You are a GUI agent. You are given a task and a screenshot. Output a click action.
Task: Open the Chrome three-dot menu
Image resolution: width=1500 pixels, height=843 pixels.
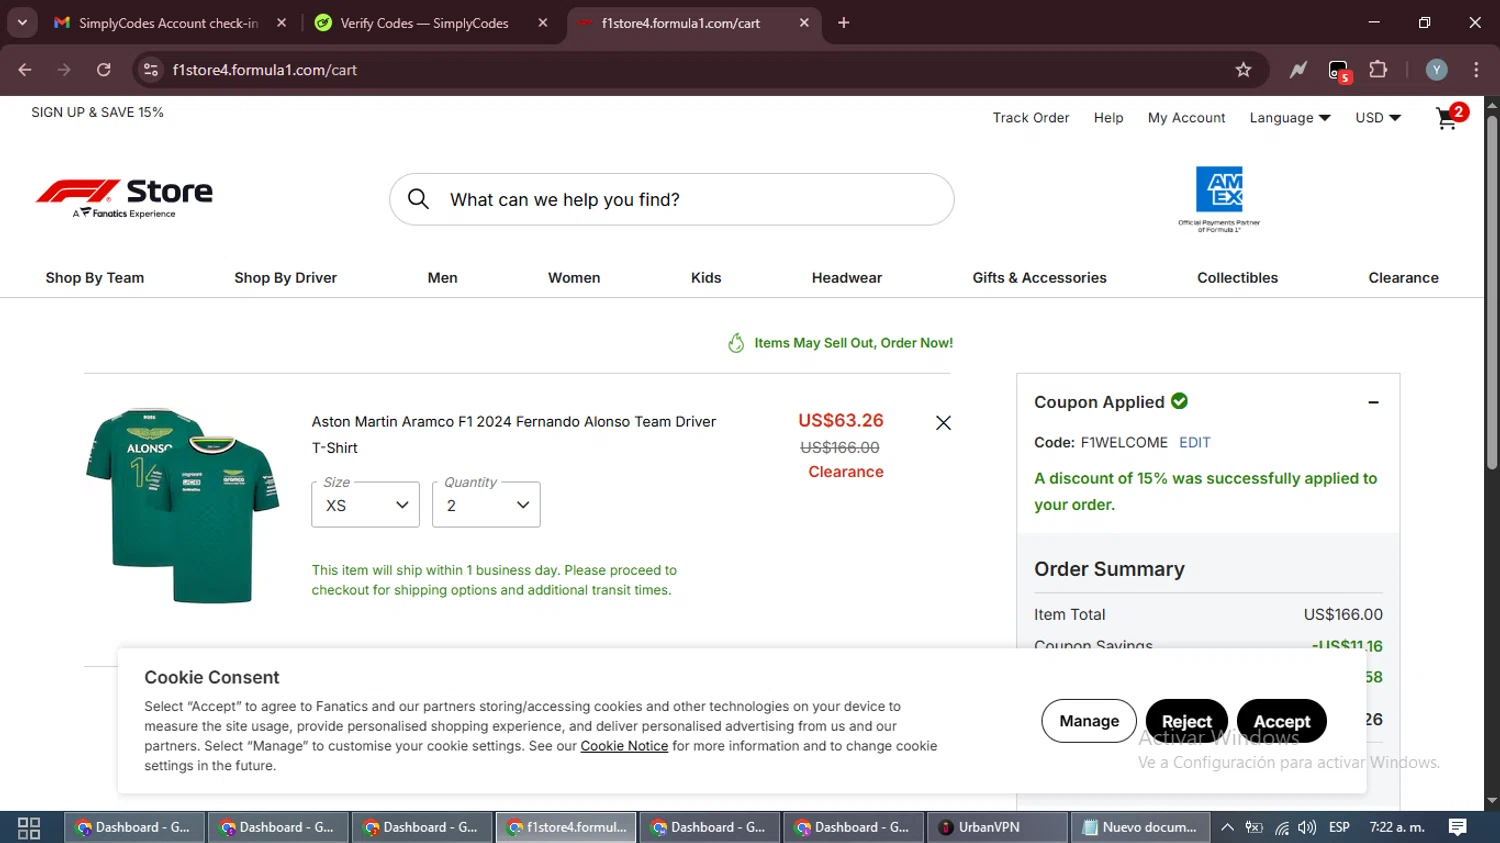click(x=1476, y=69)
